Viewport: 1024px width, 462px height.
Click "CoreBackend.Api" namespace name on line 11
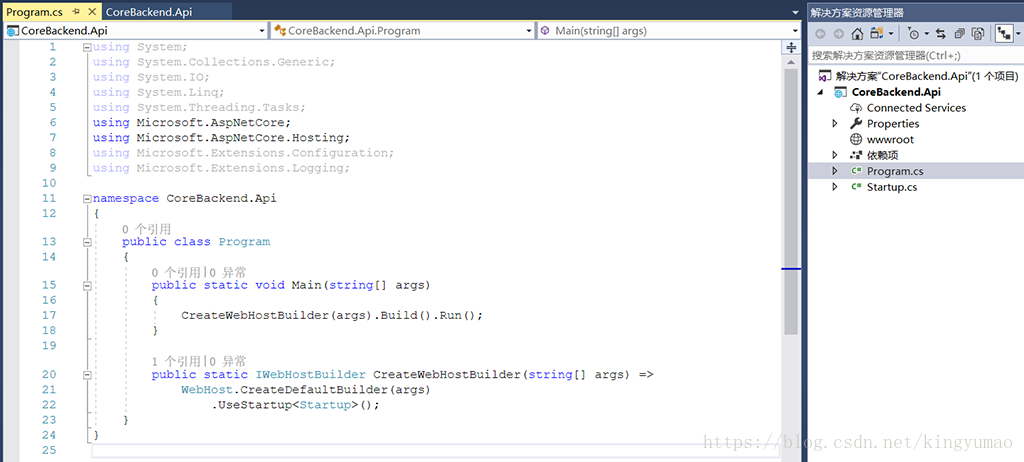(221, 198)
